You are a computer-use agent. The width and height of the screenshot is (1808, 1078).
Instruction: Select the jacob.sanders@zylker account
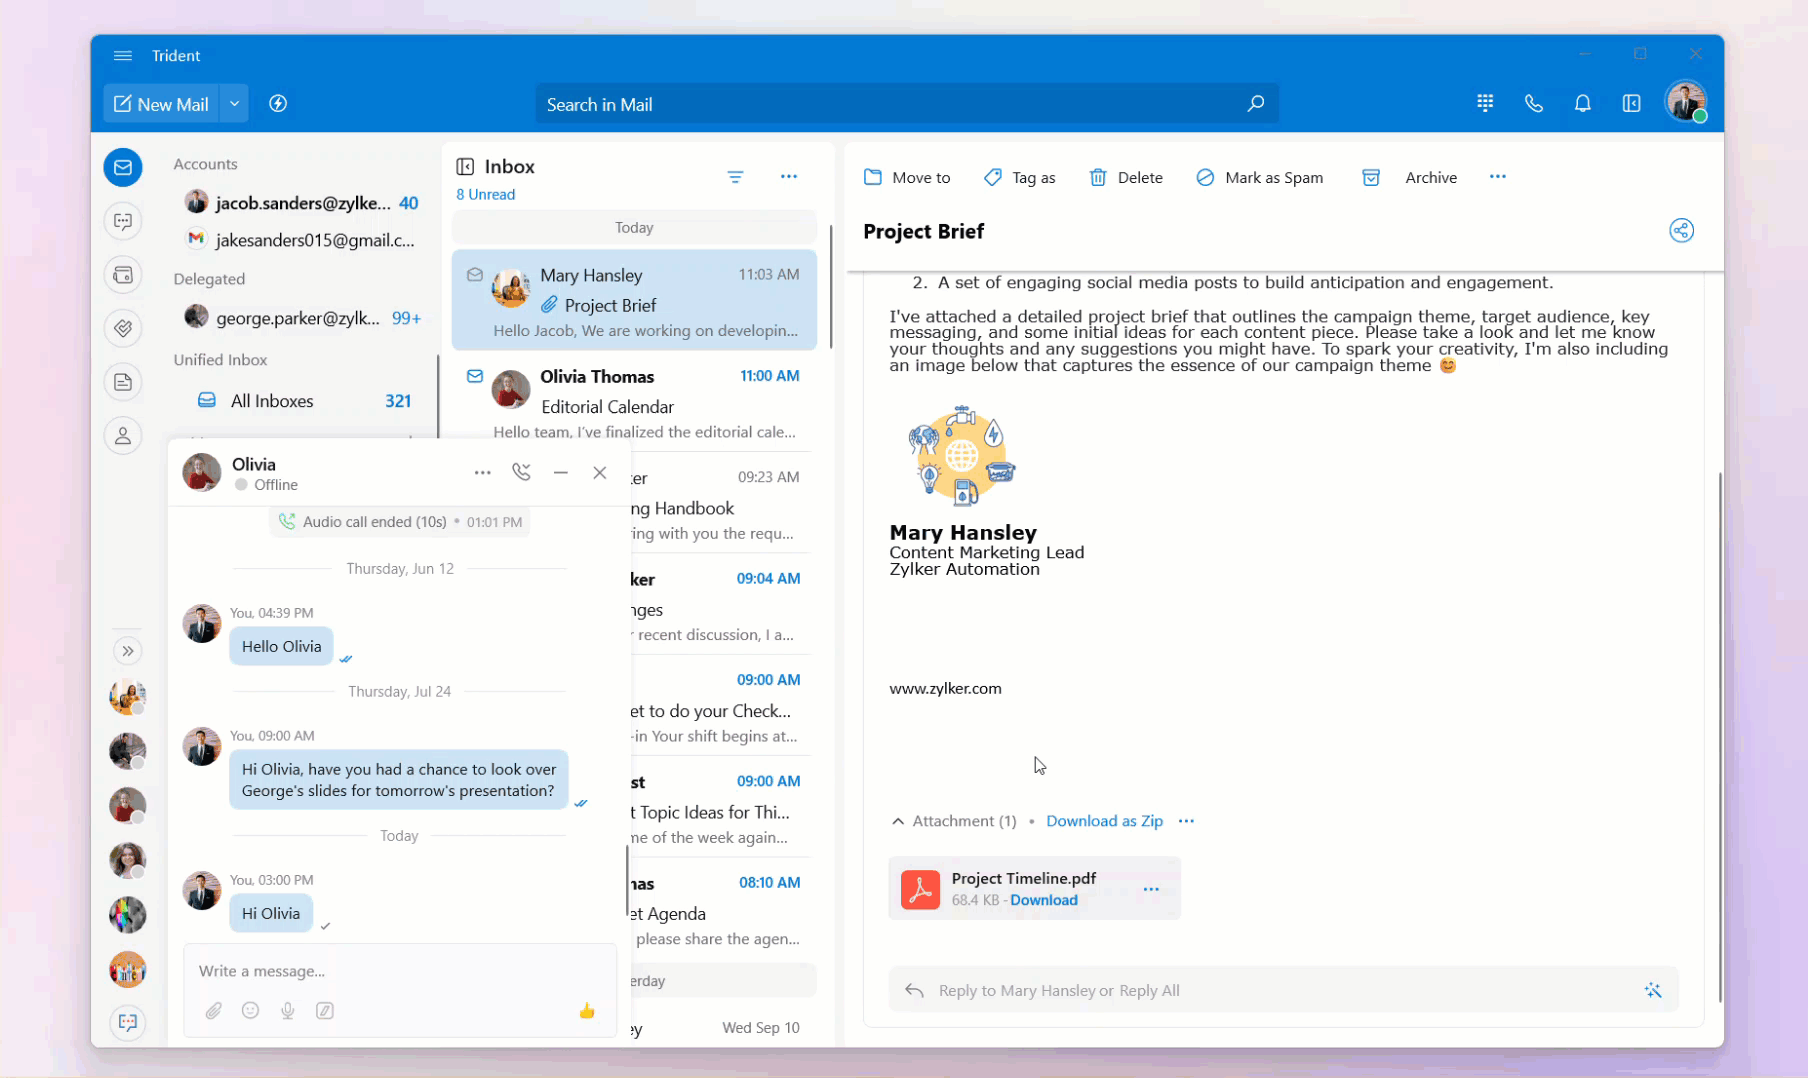click(301, 203)
